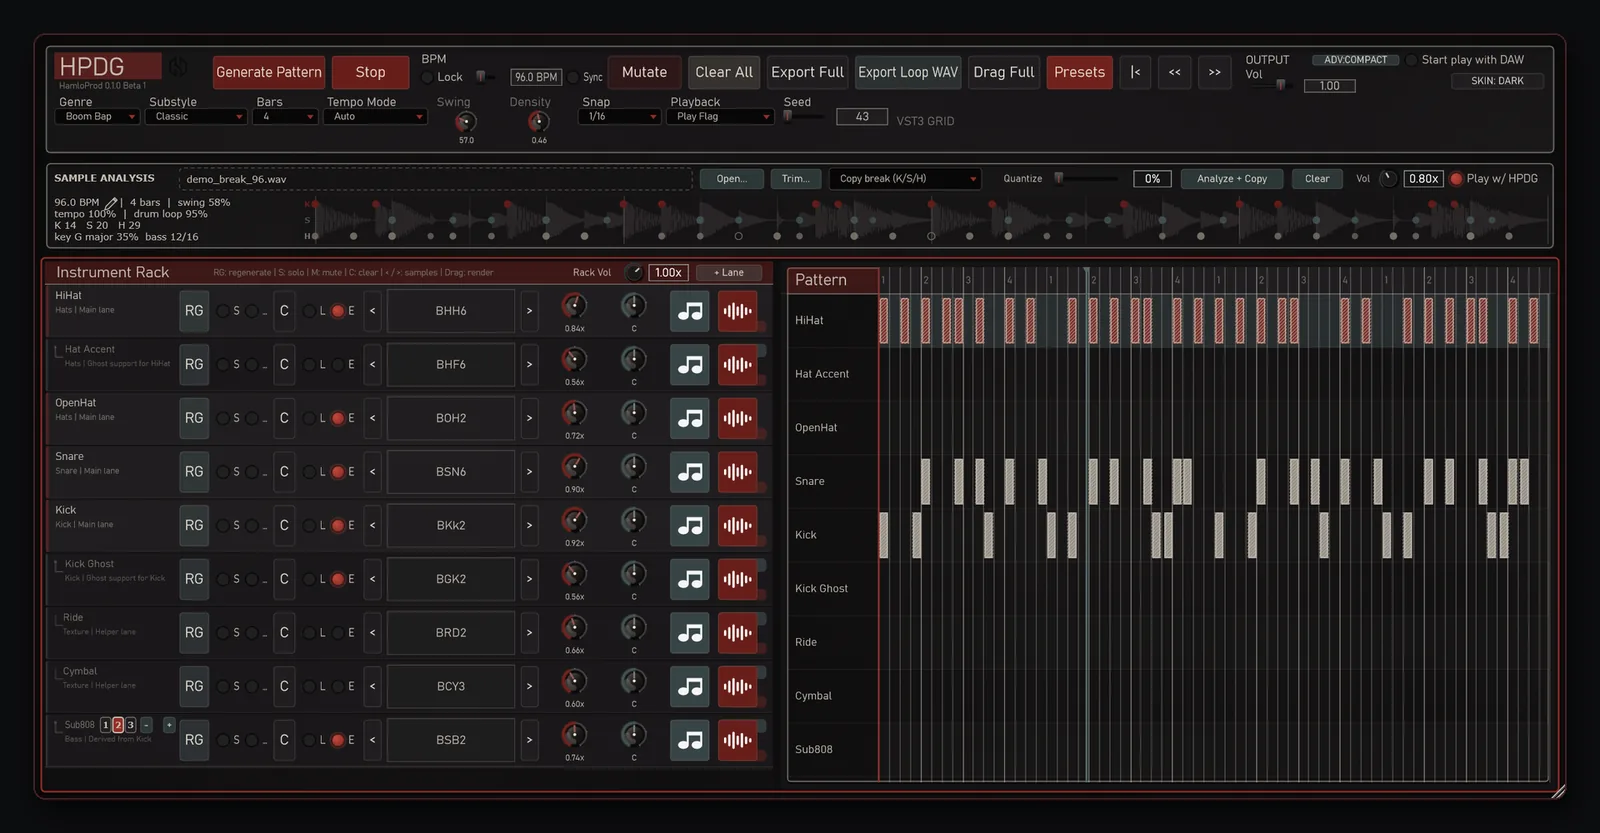Click the OpenHat lane music note icon
This screenshot has height=833, width=1600.
click(x=690, y=418)
